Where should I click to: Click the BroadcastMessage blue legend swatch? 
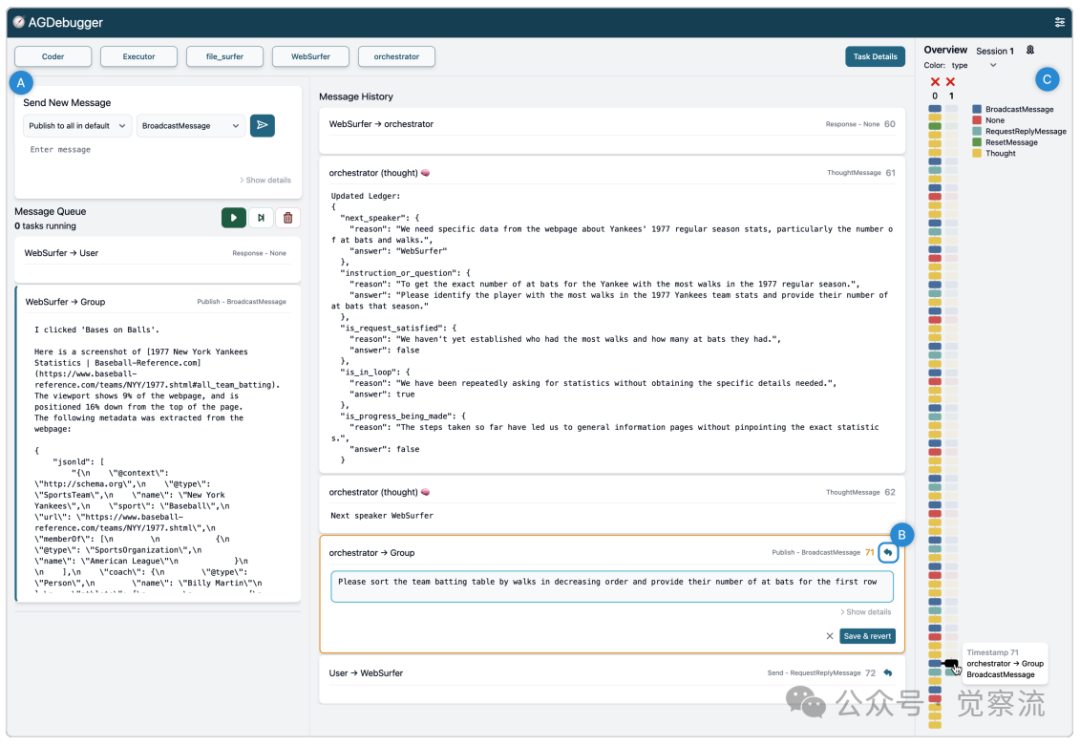[x=977, y=110]
